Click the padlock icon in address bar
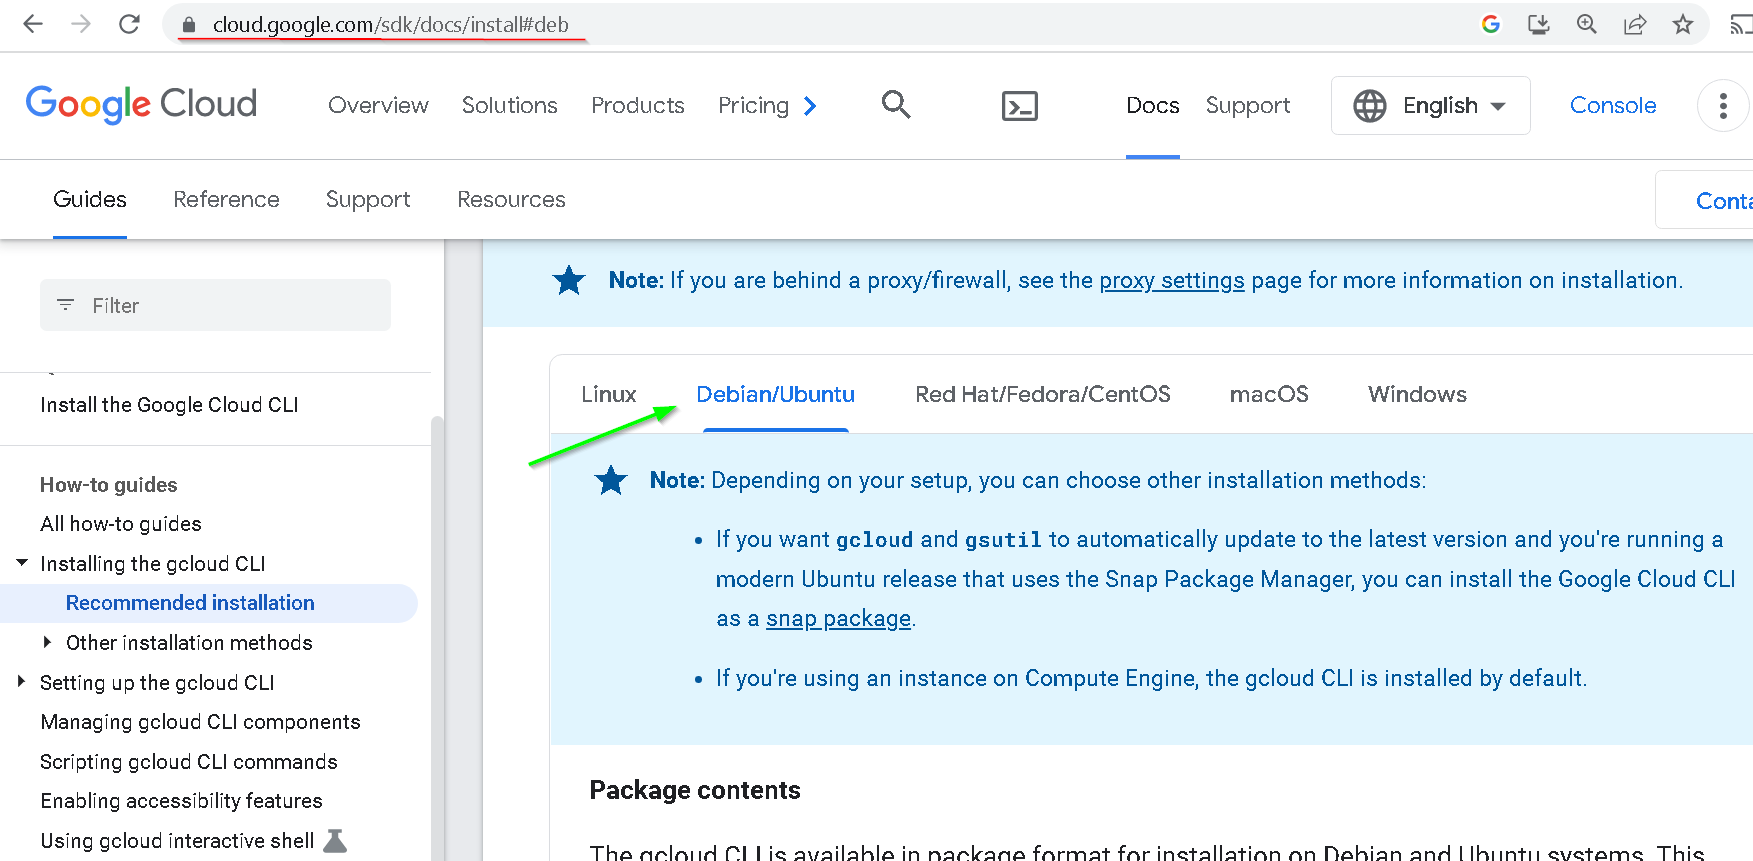 (189, 25)
